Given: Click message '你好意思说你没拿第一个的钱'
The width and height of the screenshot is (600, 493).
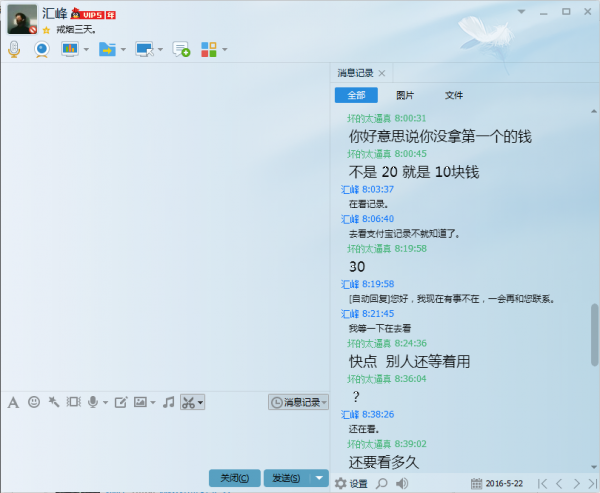Looking at the screenshot, I should coord(440,136).
